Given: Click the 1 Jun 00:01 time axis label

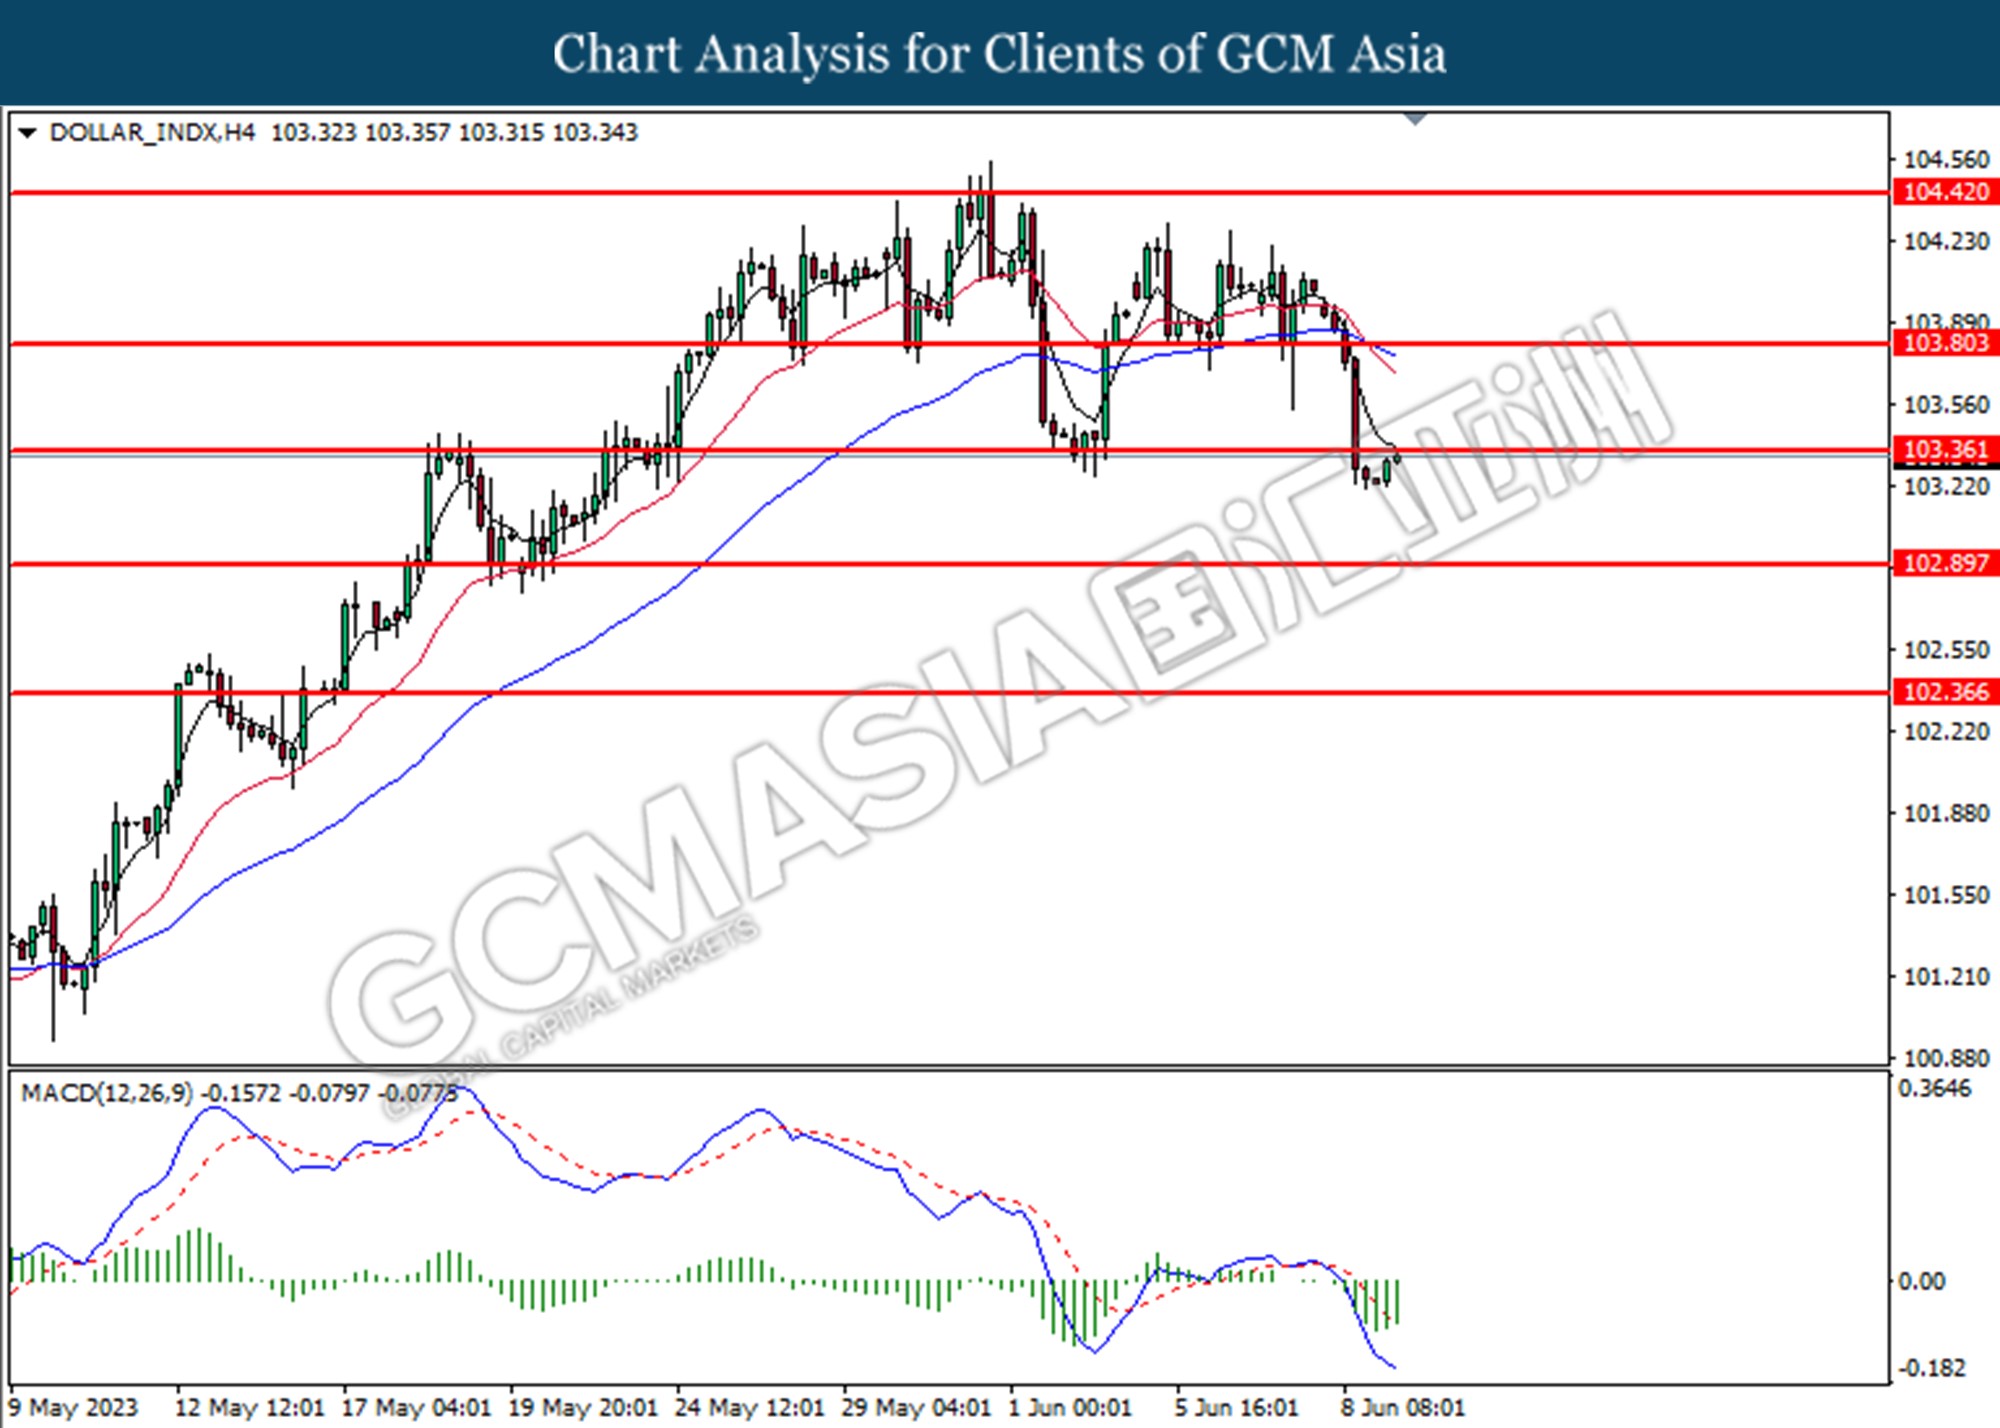Looking at the screenshot, I should pyautogui.click(x=1070, y=1408).
